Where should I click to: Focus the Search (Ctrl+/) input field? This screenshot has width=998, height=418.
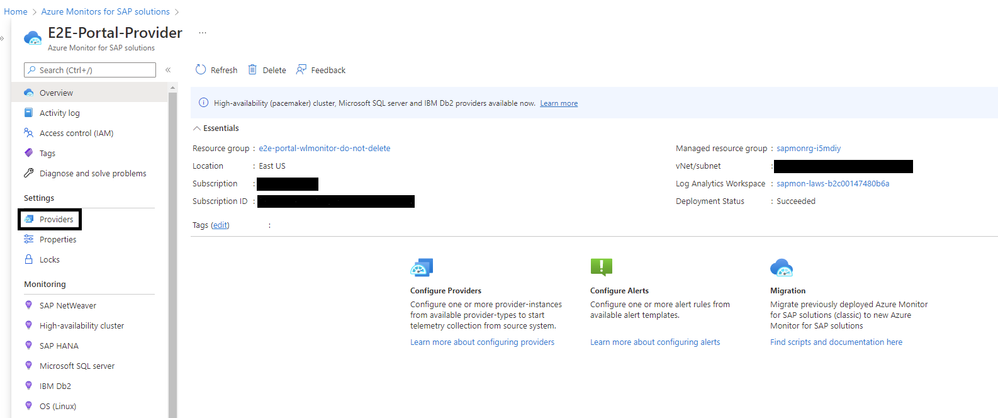tap(90, 70)
